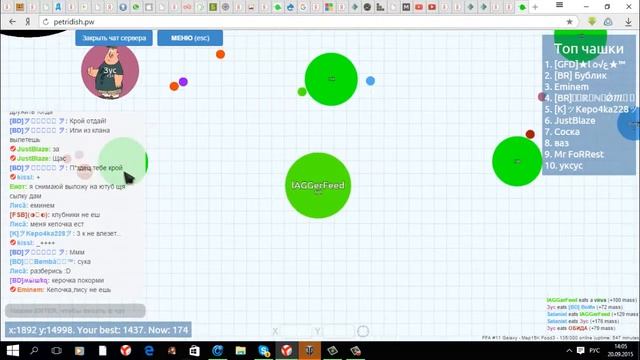Open the 'МЕНЮ (esc)' button
This screenshot has width=640, height=360.
(x=190, y=38)
